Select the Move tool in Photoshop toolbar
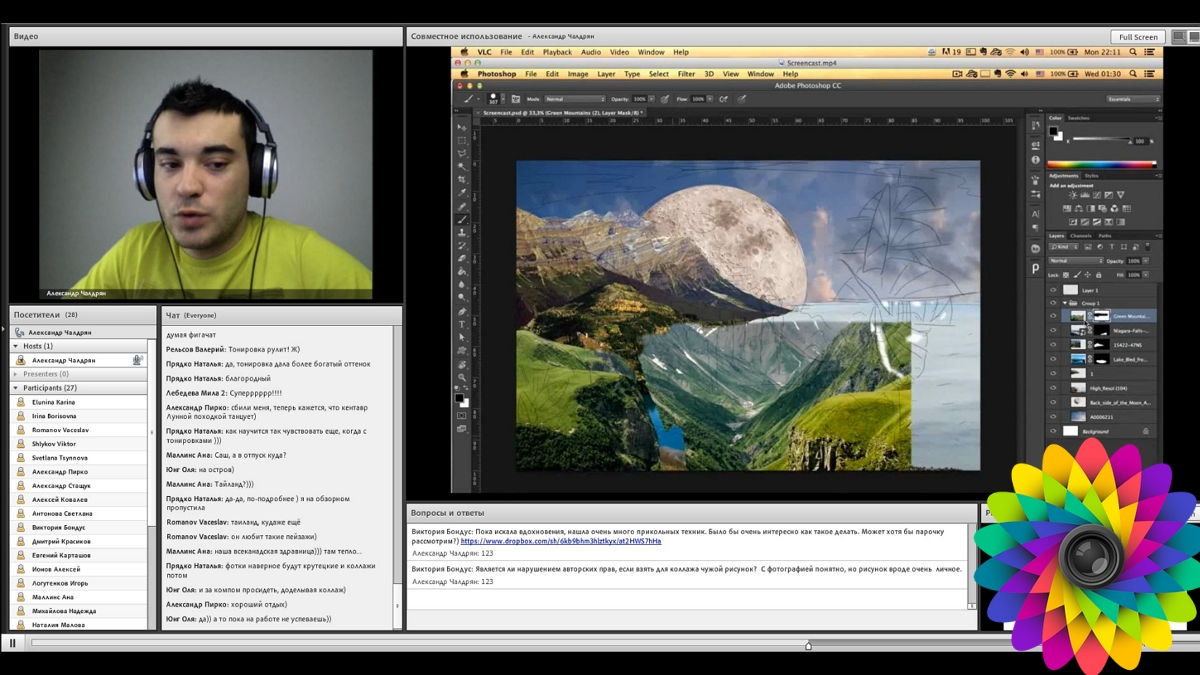The image size is (1200, 675). (462, 128)
